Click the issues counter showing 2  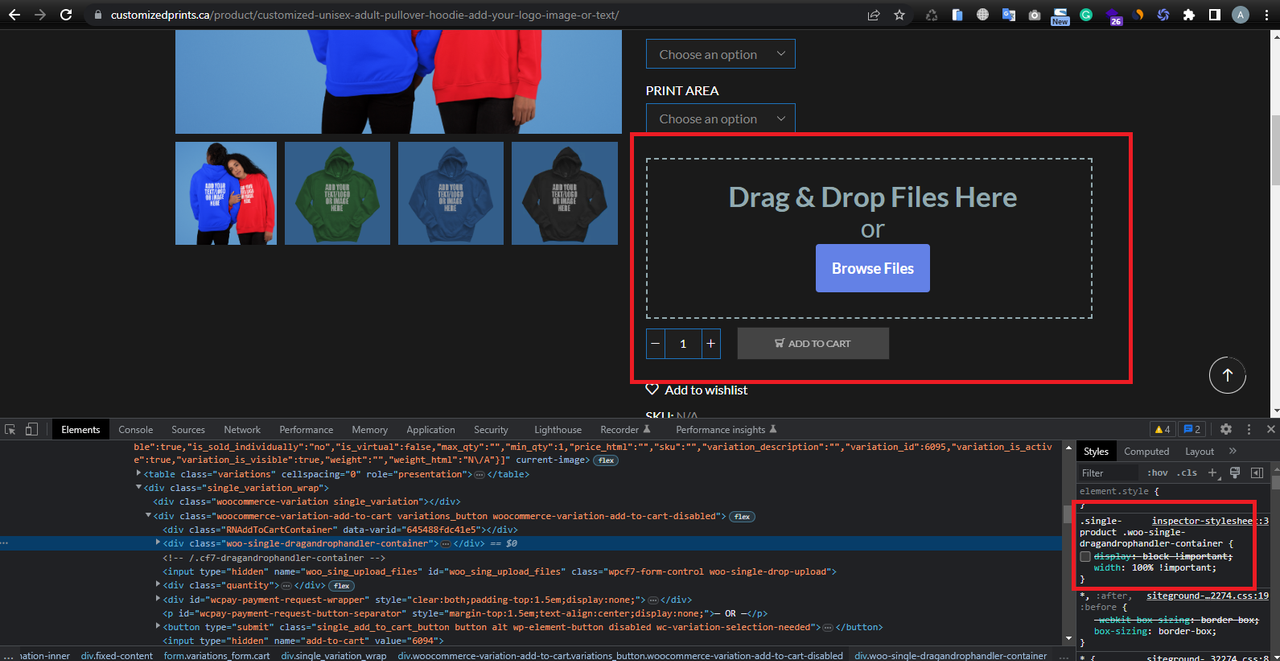pyautogui.click(x=1191, y=429)
